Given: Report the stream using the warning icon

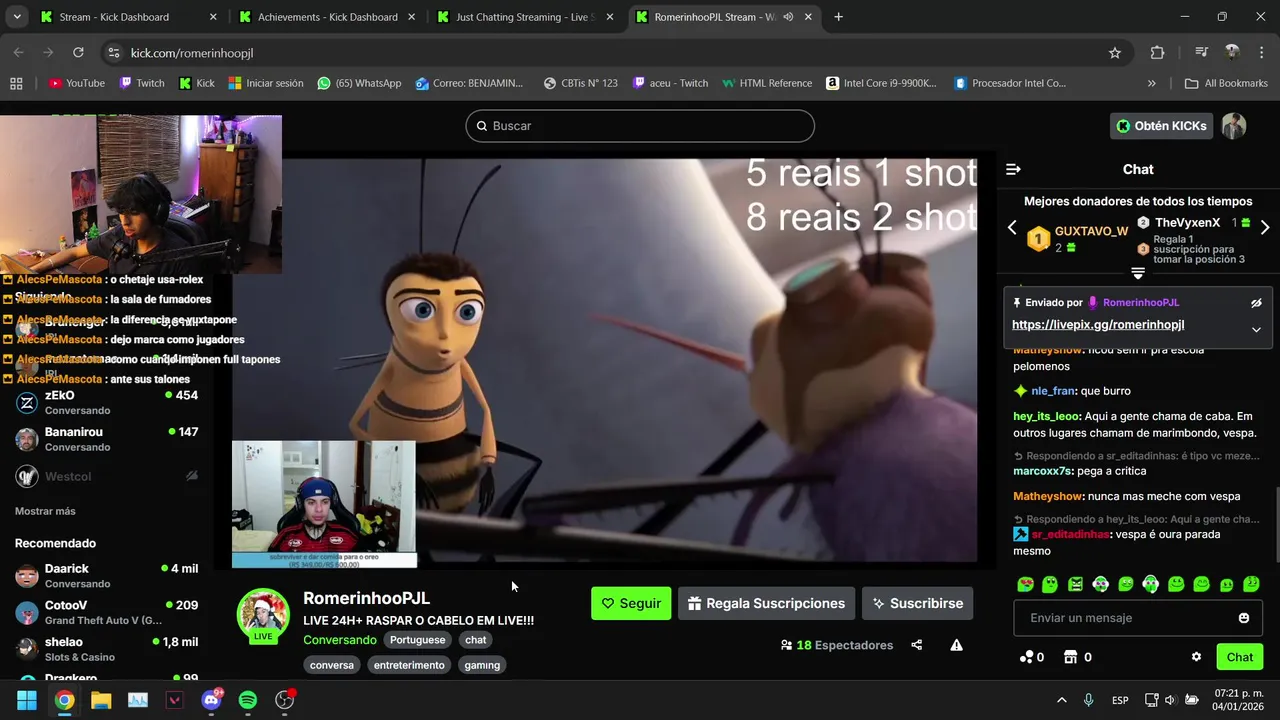Looking at the screenshot, I should pyautogui.click(x=956, y=645).
